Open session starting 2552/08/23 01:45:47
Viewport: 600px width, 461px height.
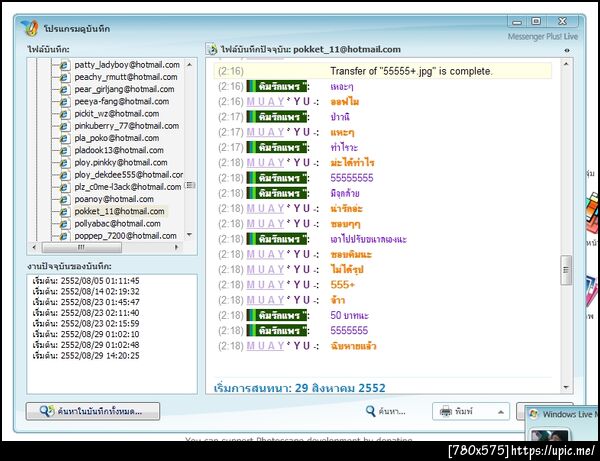pos(86,302)
